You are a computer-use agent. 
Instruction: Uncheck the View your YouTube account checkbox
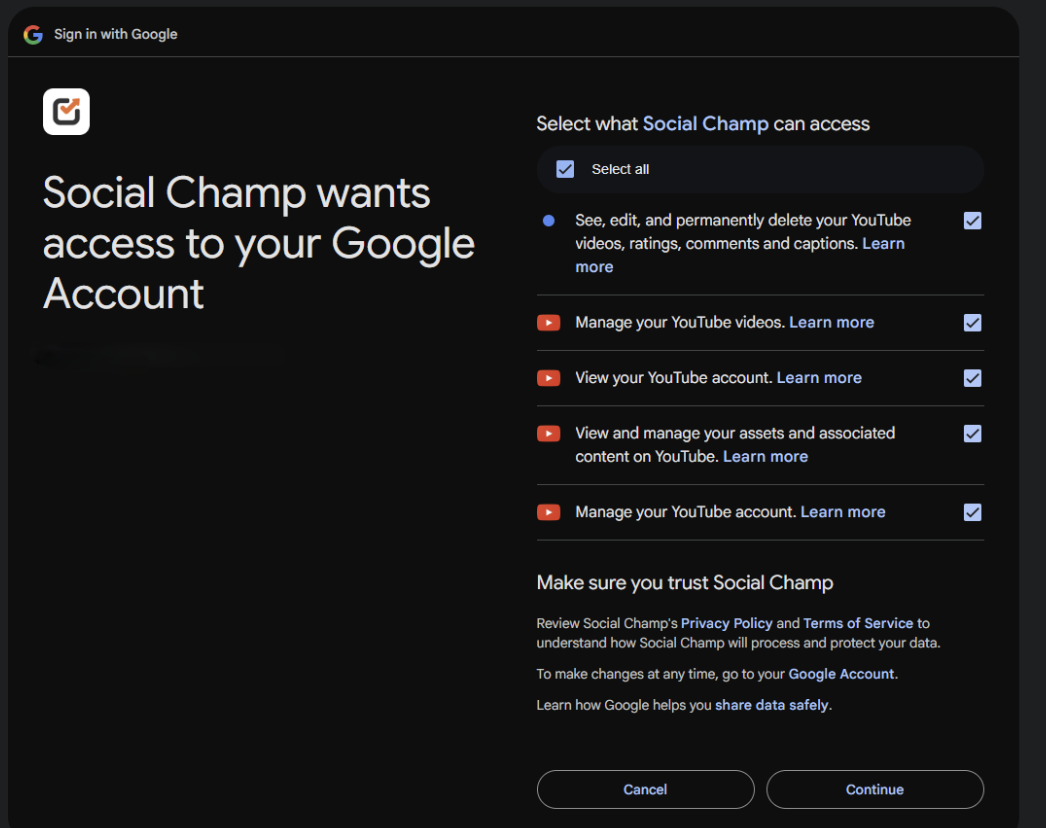[972, 378]
